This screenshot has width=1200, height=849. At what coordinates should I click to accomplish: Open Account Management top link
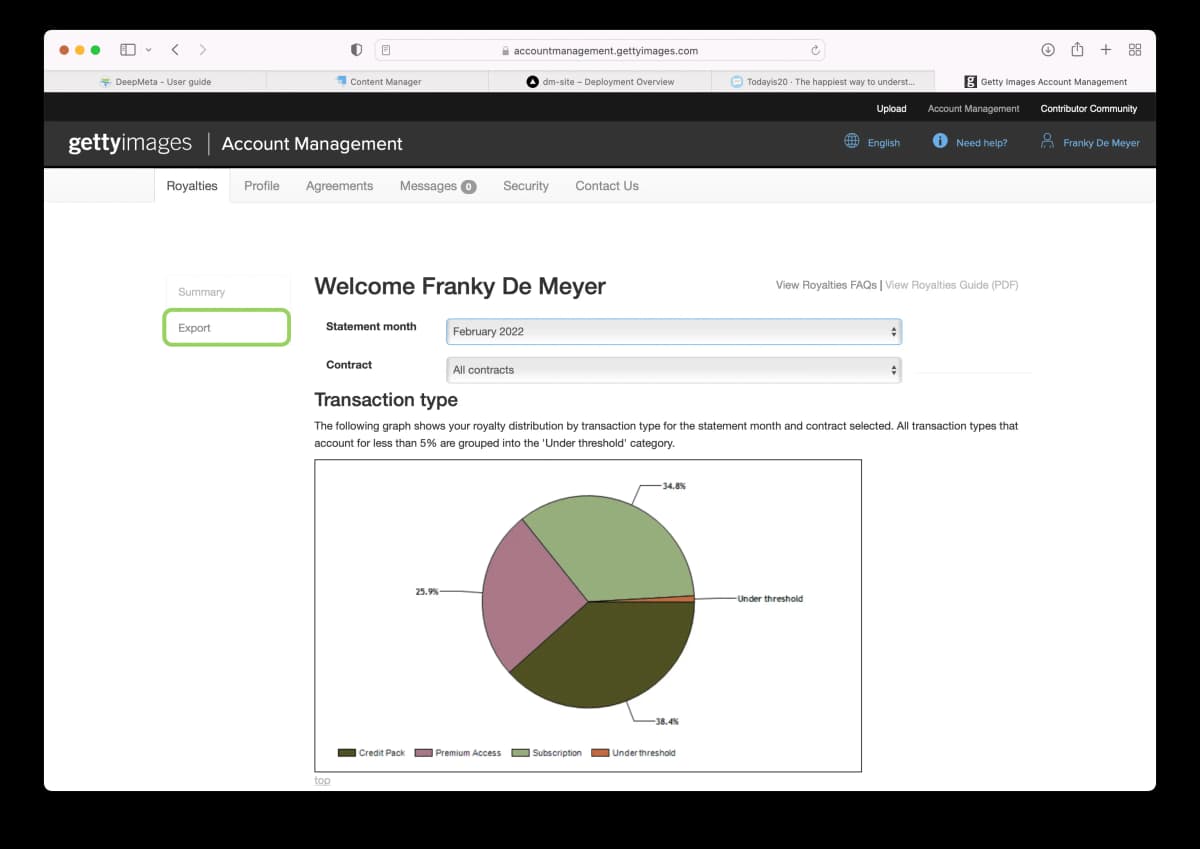click(x=973, y=108)
